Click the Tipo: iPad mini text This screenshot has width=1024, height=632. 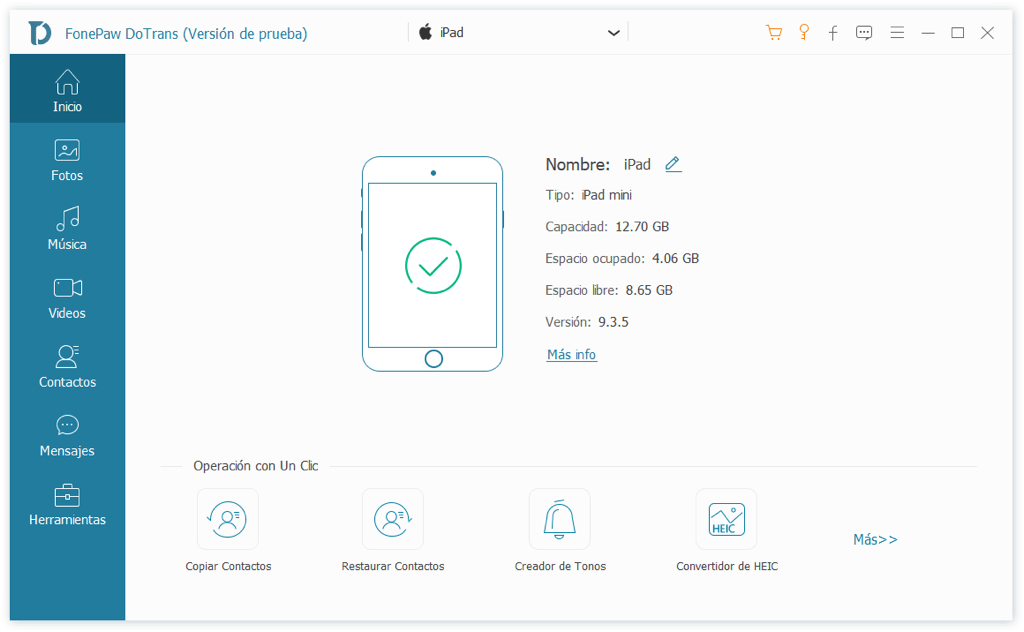588,195
